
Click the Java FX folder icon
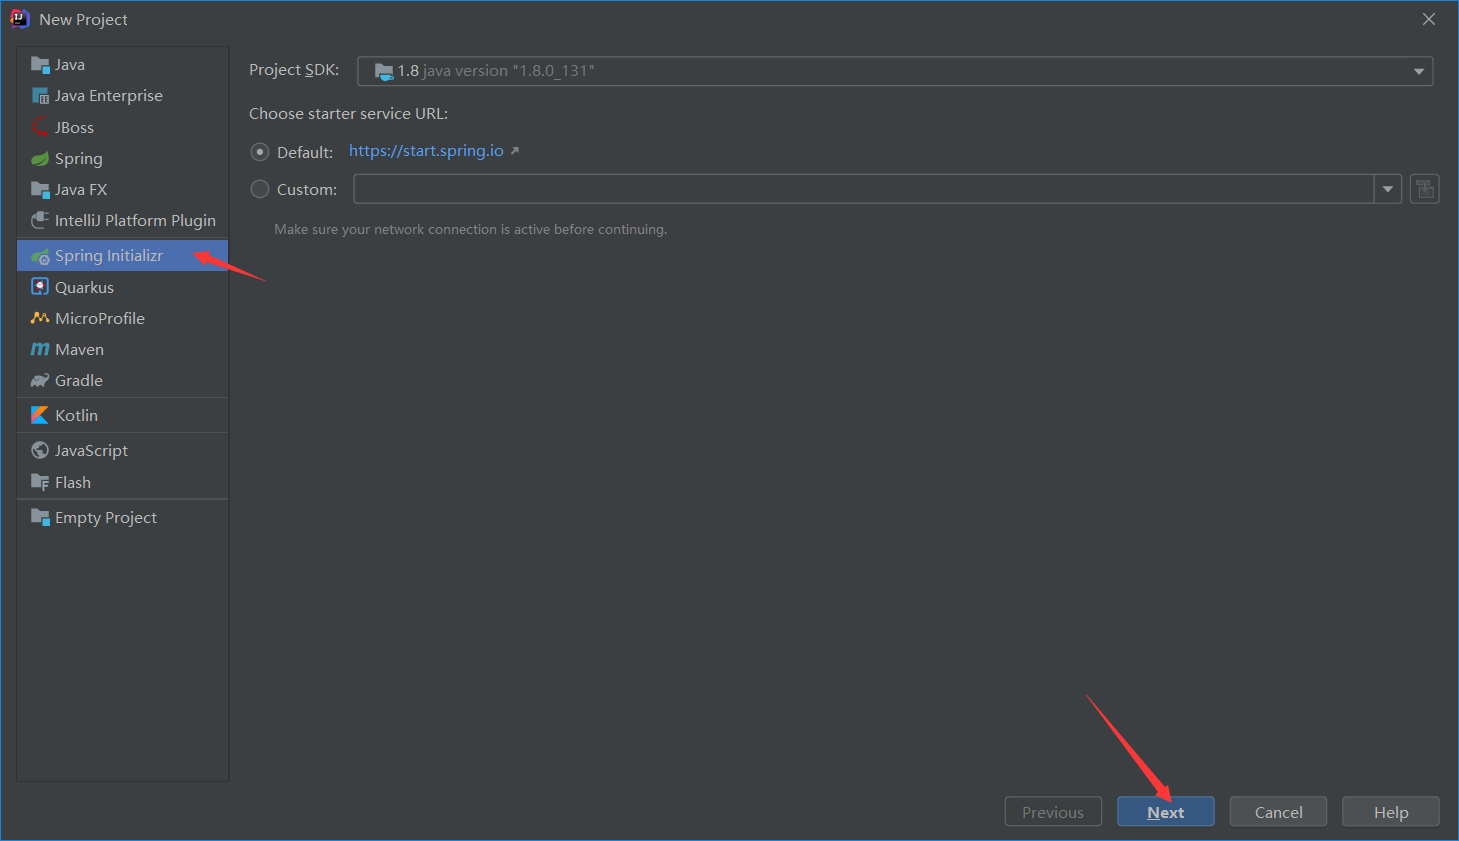pos(40,190)
